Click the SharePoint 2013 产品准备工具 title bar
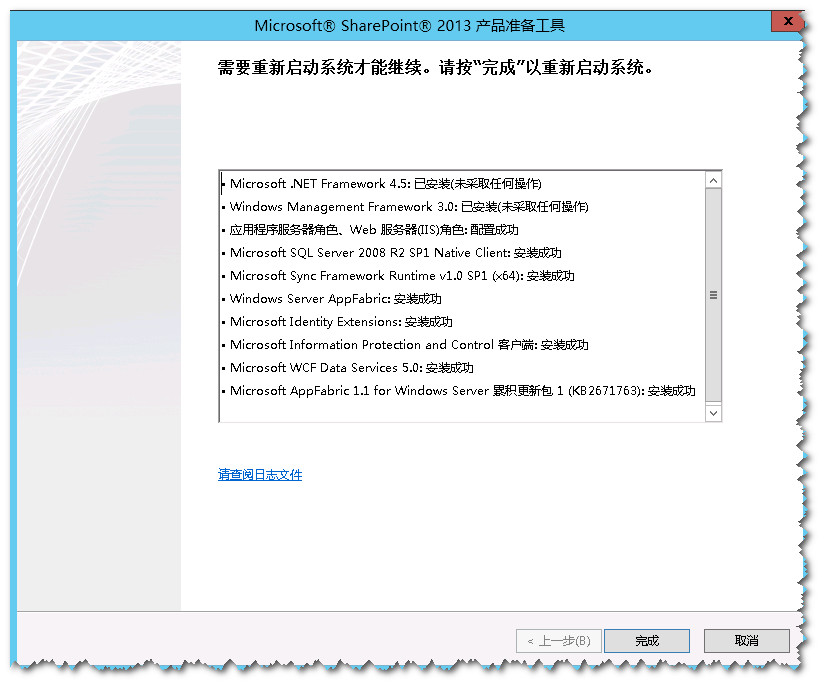 click(x=410, y=25)
